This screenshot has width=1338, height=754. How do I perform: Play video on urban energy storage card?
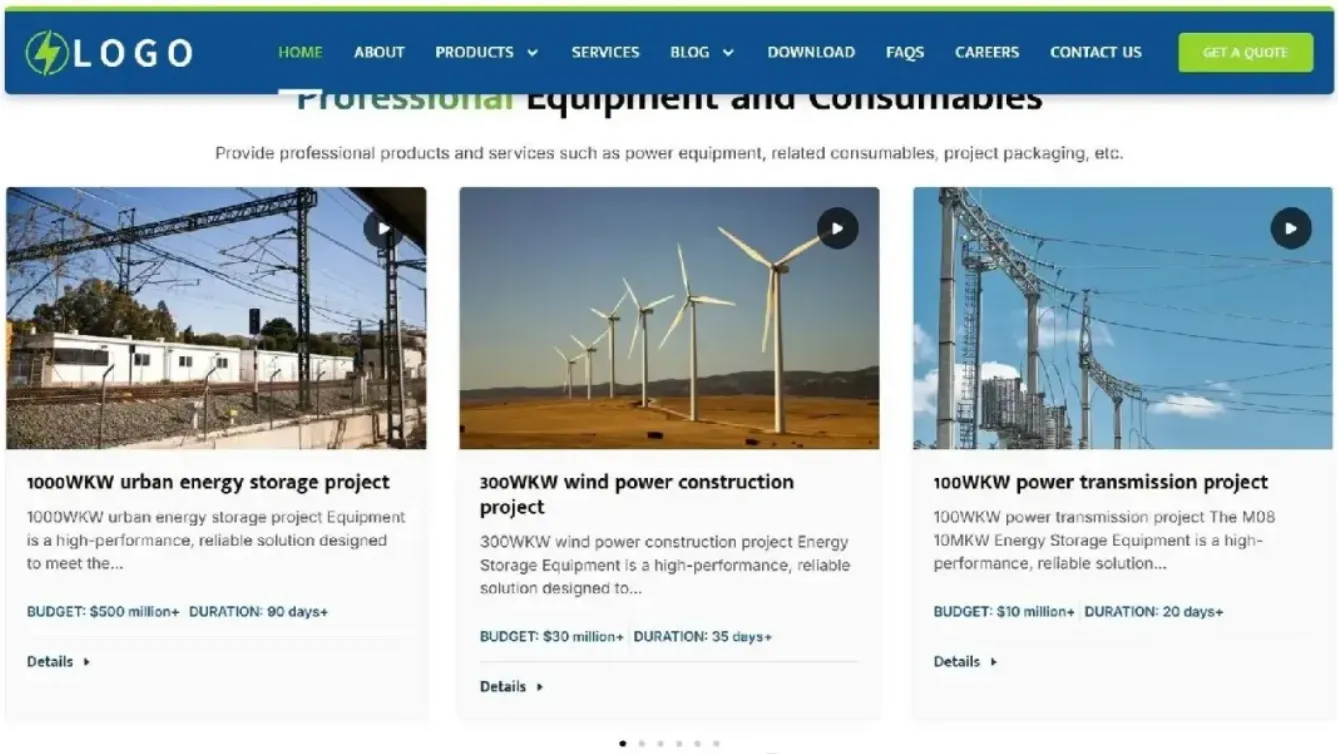click(383, 229)
